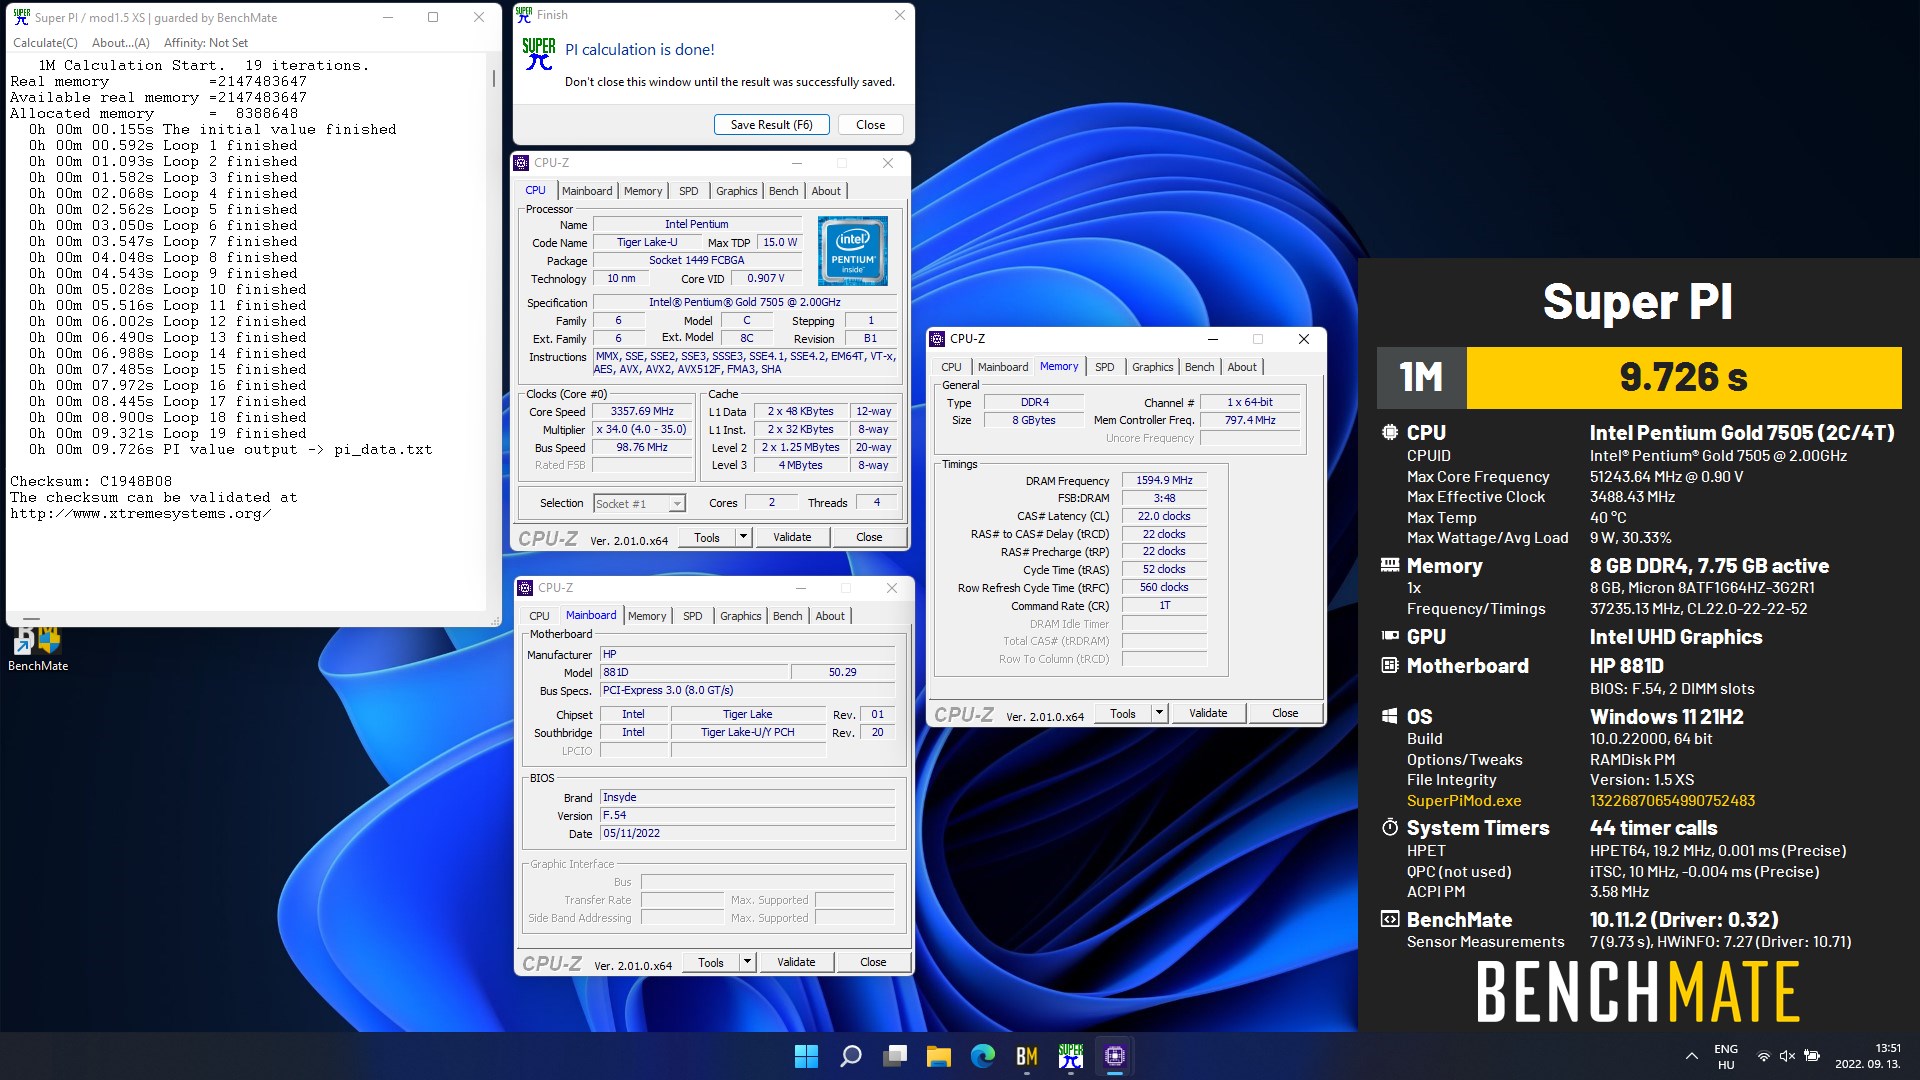The height and width of the screenshot is (1080, 1920).
Task: Open About tab in CPU-Z Mainboard window
Action: click(830, 616)
